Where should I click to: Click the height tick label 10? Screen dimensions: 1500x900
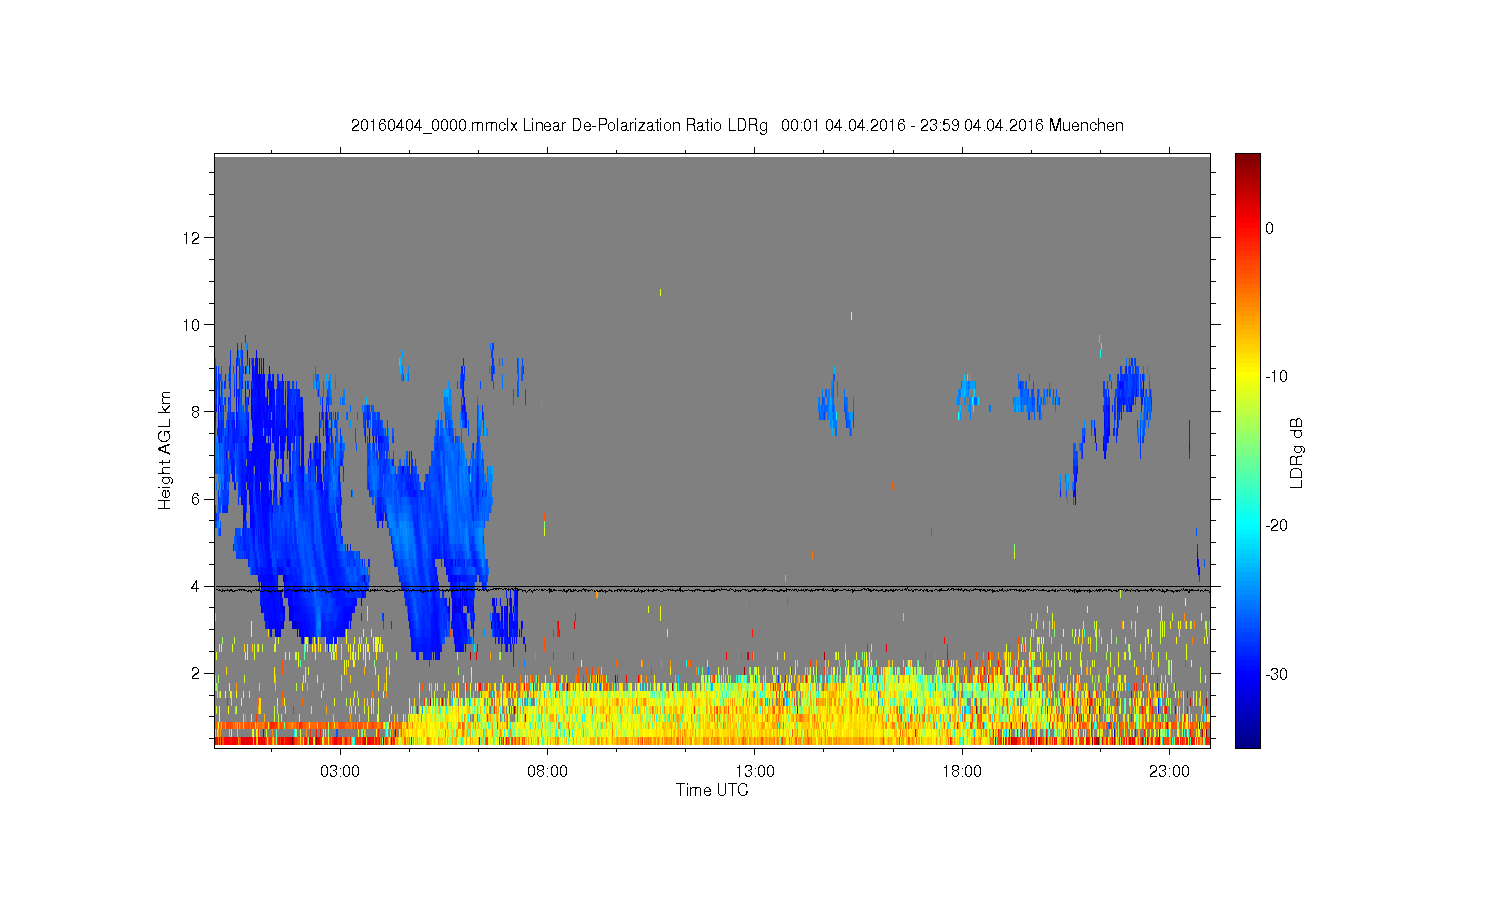(193, 324)
